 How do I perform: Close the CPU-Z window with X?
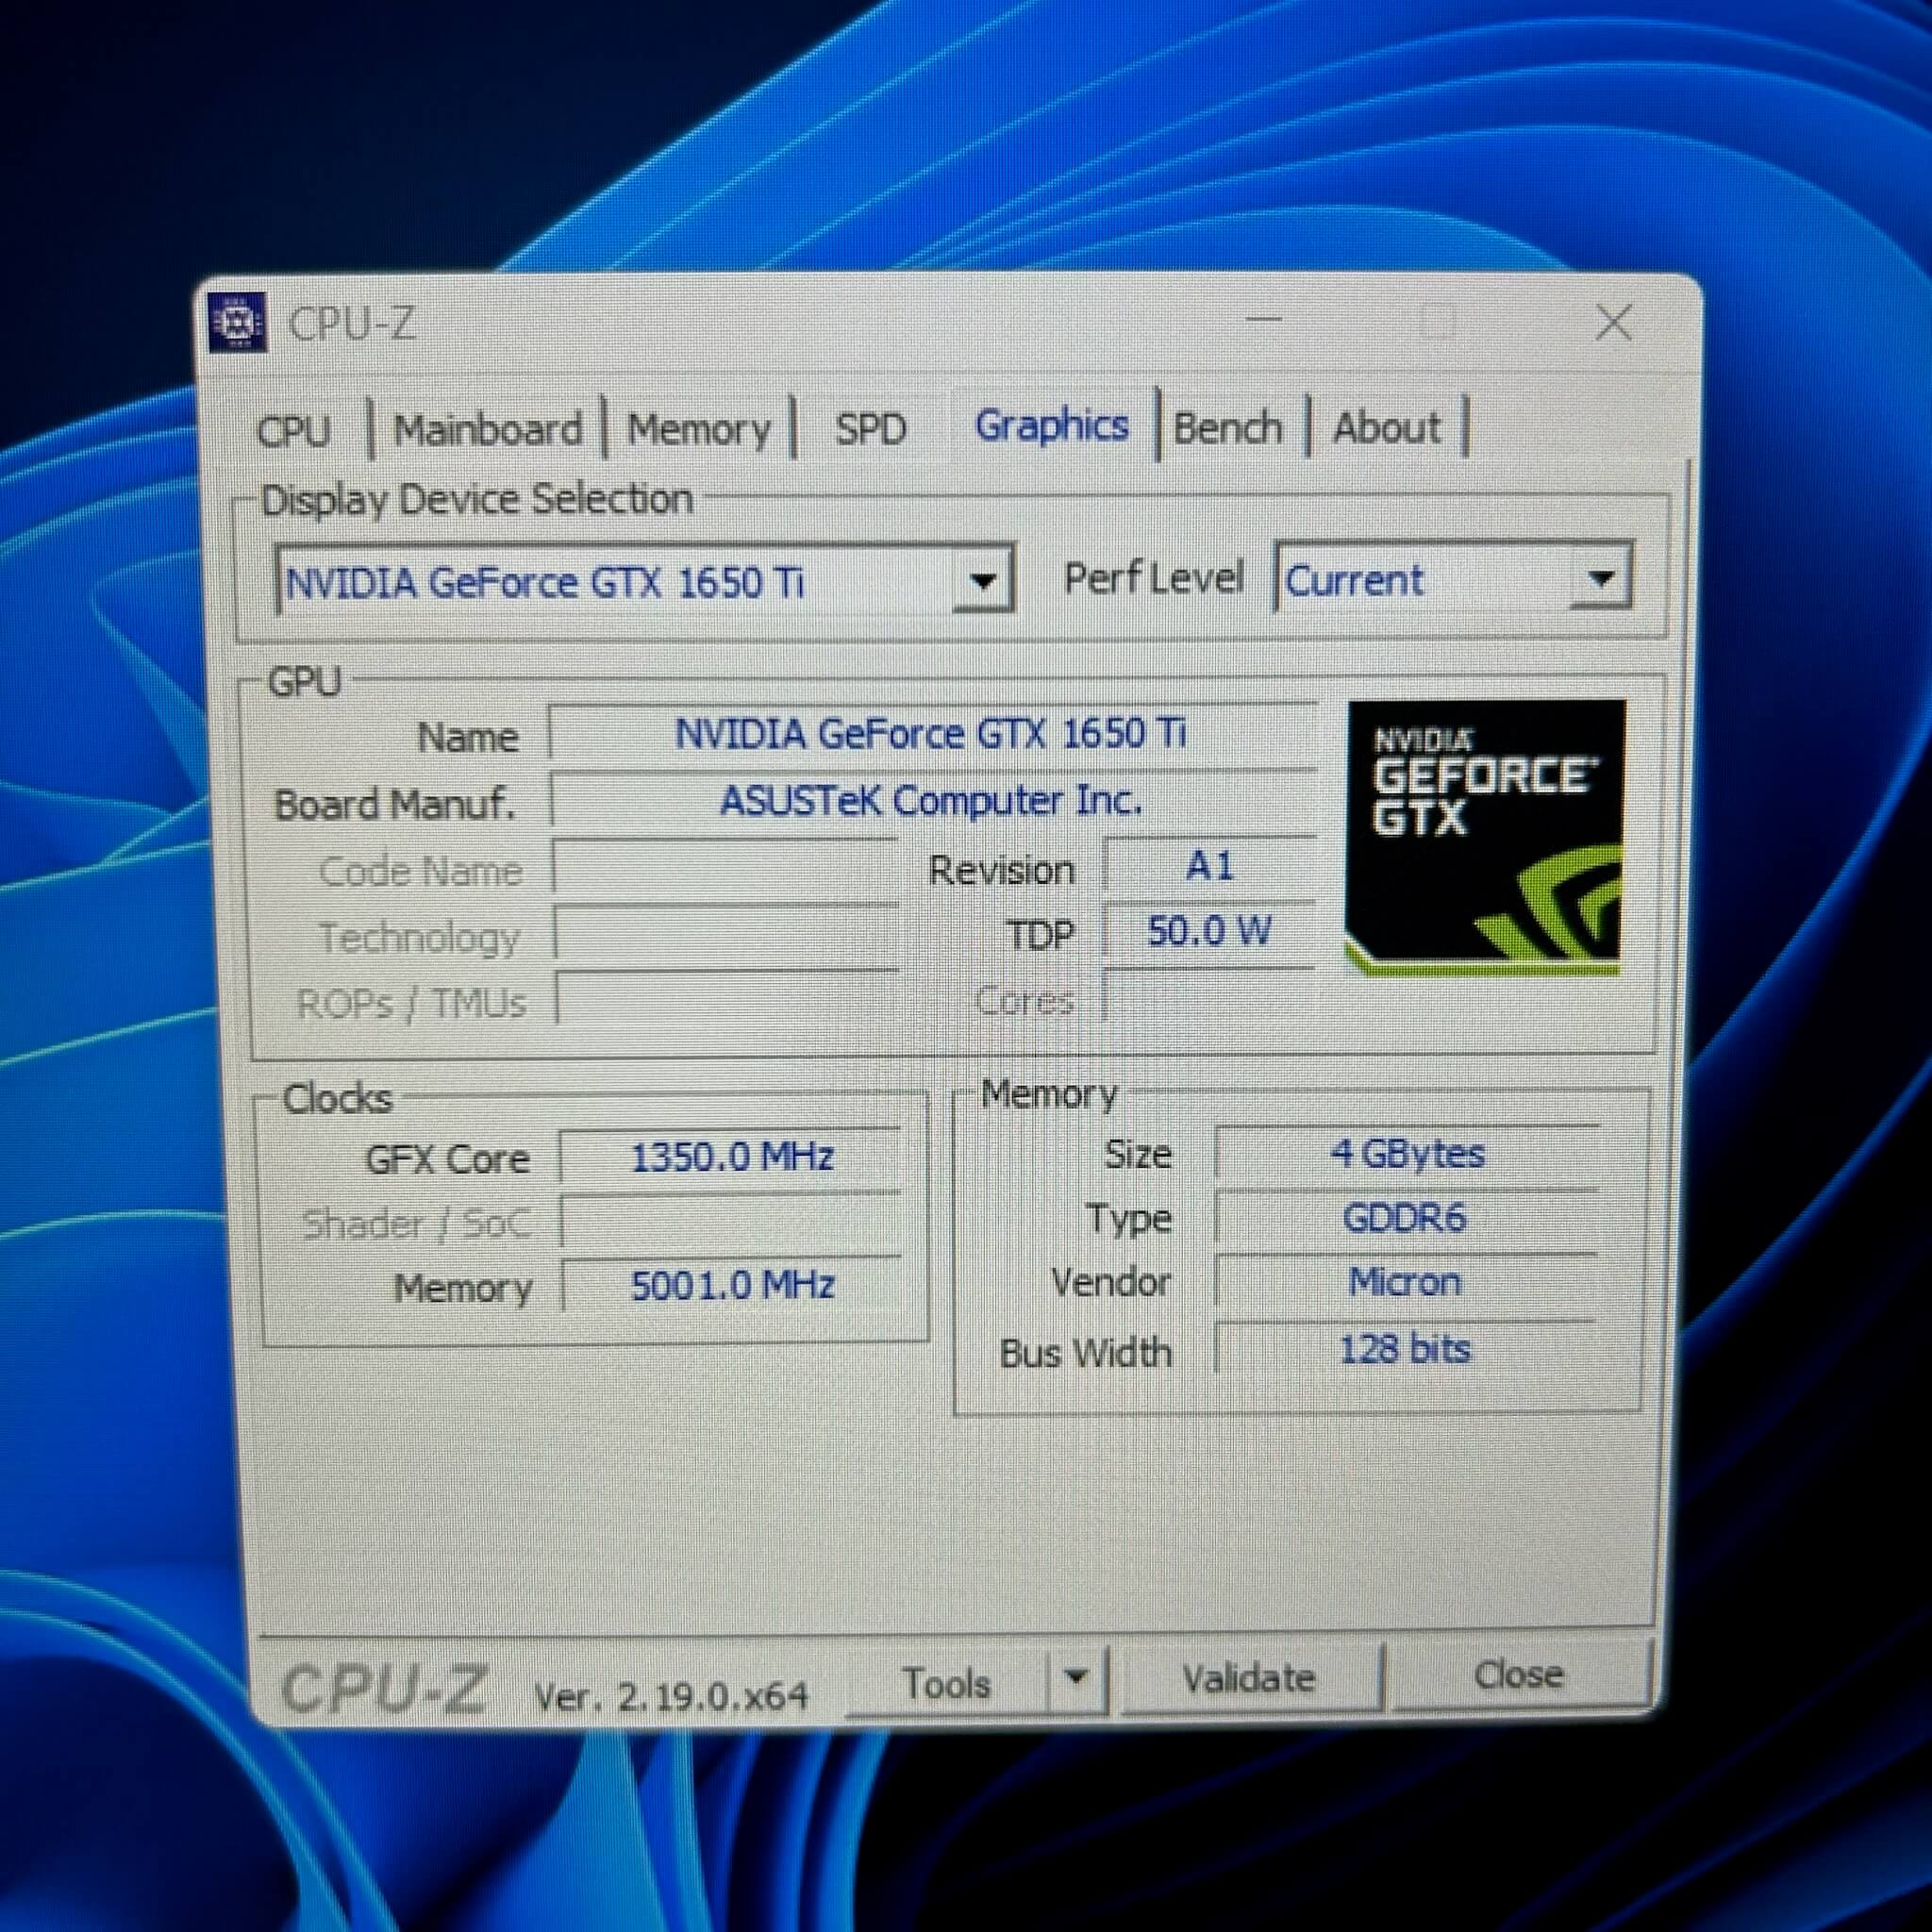(x=1613, y=323)
